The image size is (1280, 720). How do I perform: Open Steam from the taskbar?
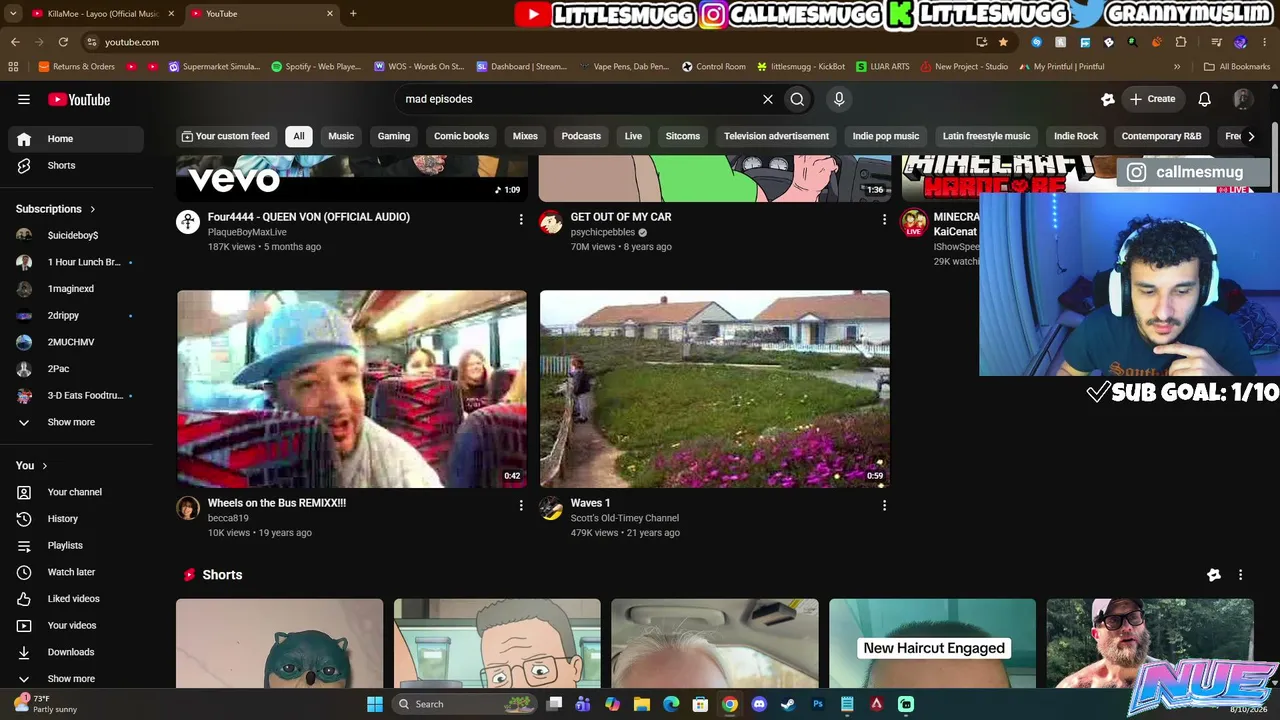(788, 704)
